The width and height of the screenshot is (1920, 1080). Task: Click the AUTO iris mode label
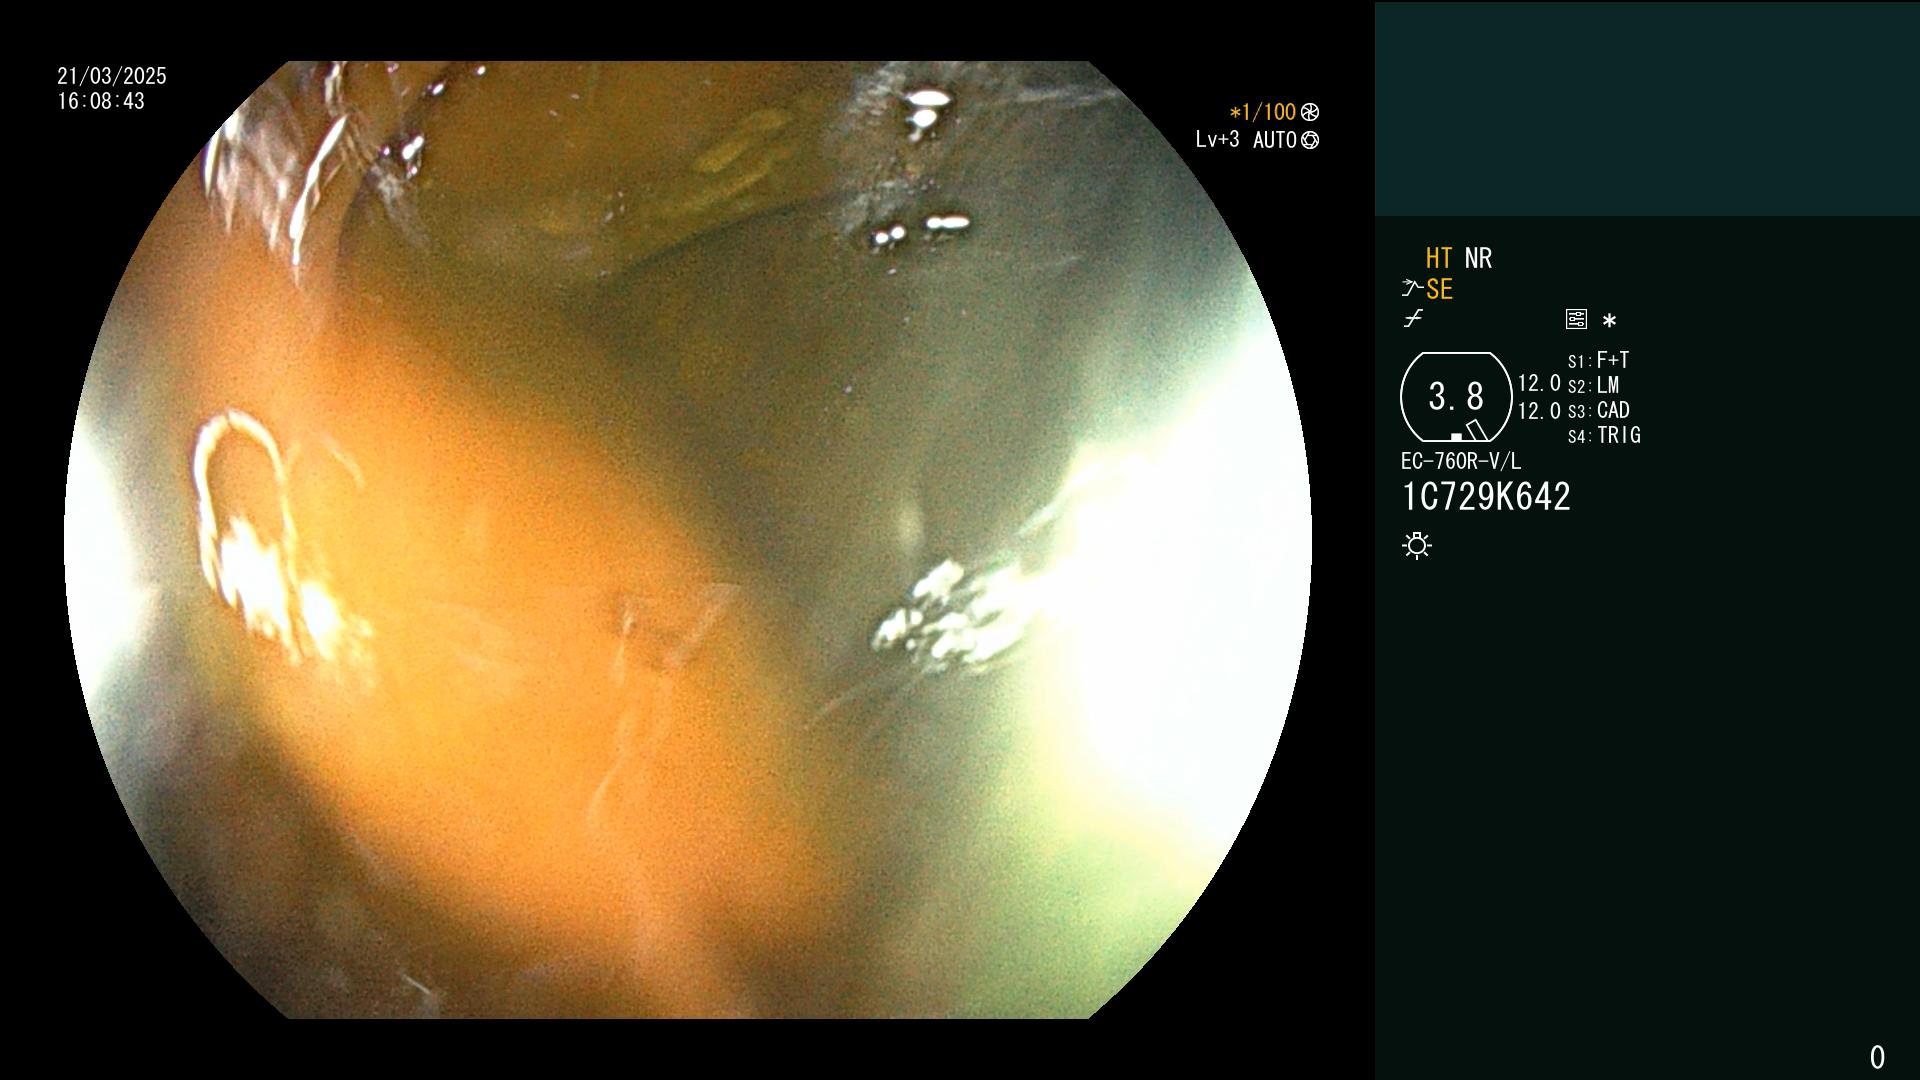1274,140
